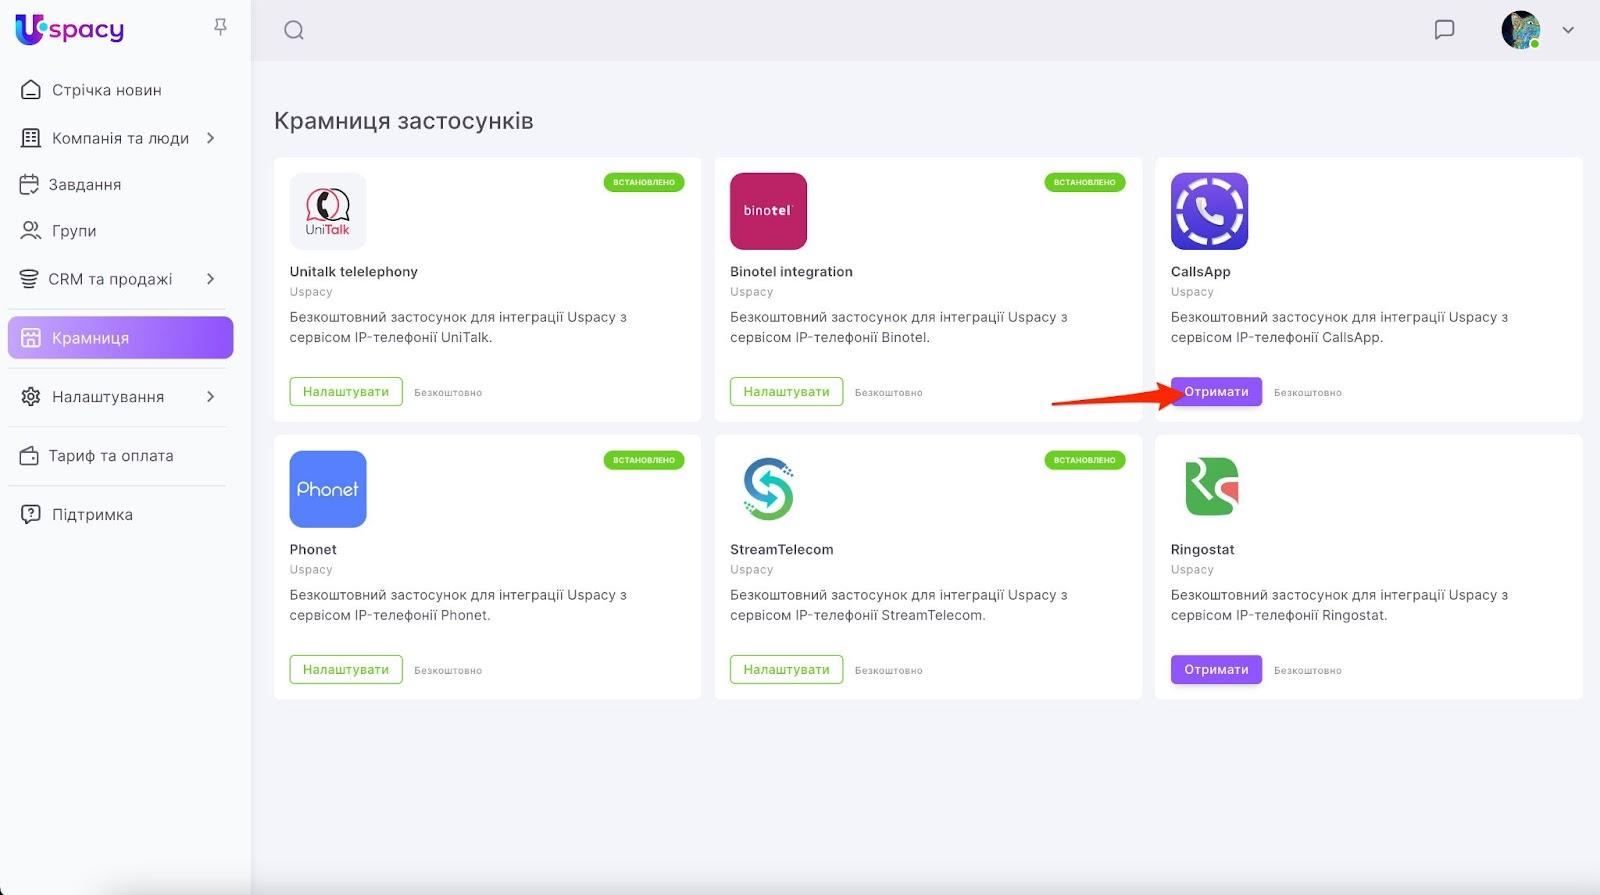Image resolution: width=1600 pixels, height=895 pixels.
Task: Open the Binotel integration app title
Action: 791,272
